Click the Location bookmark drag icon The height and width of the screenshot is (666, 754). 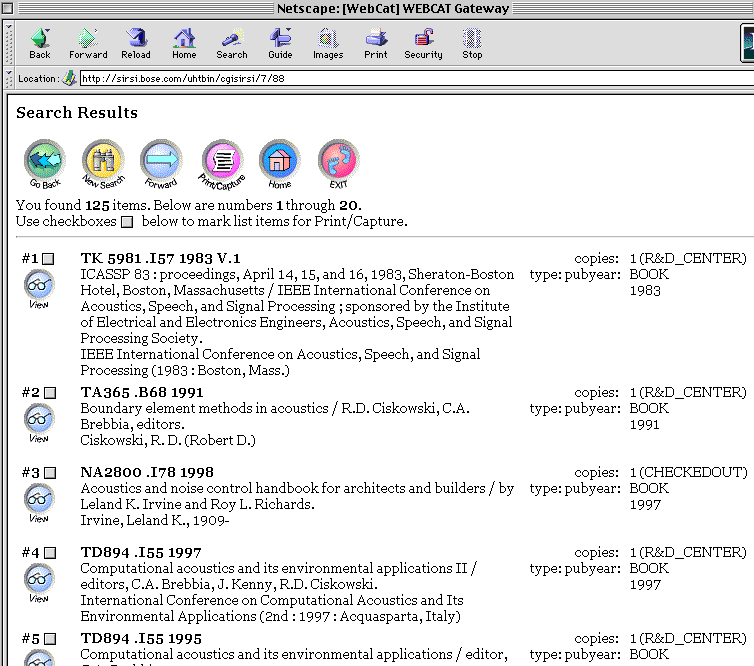click(x=69, y=78)
